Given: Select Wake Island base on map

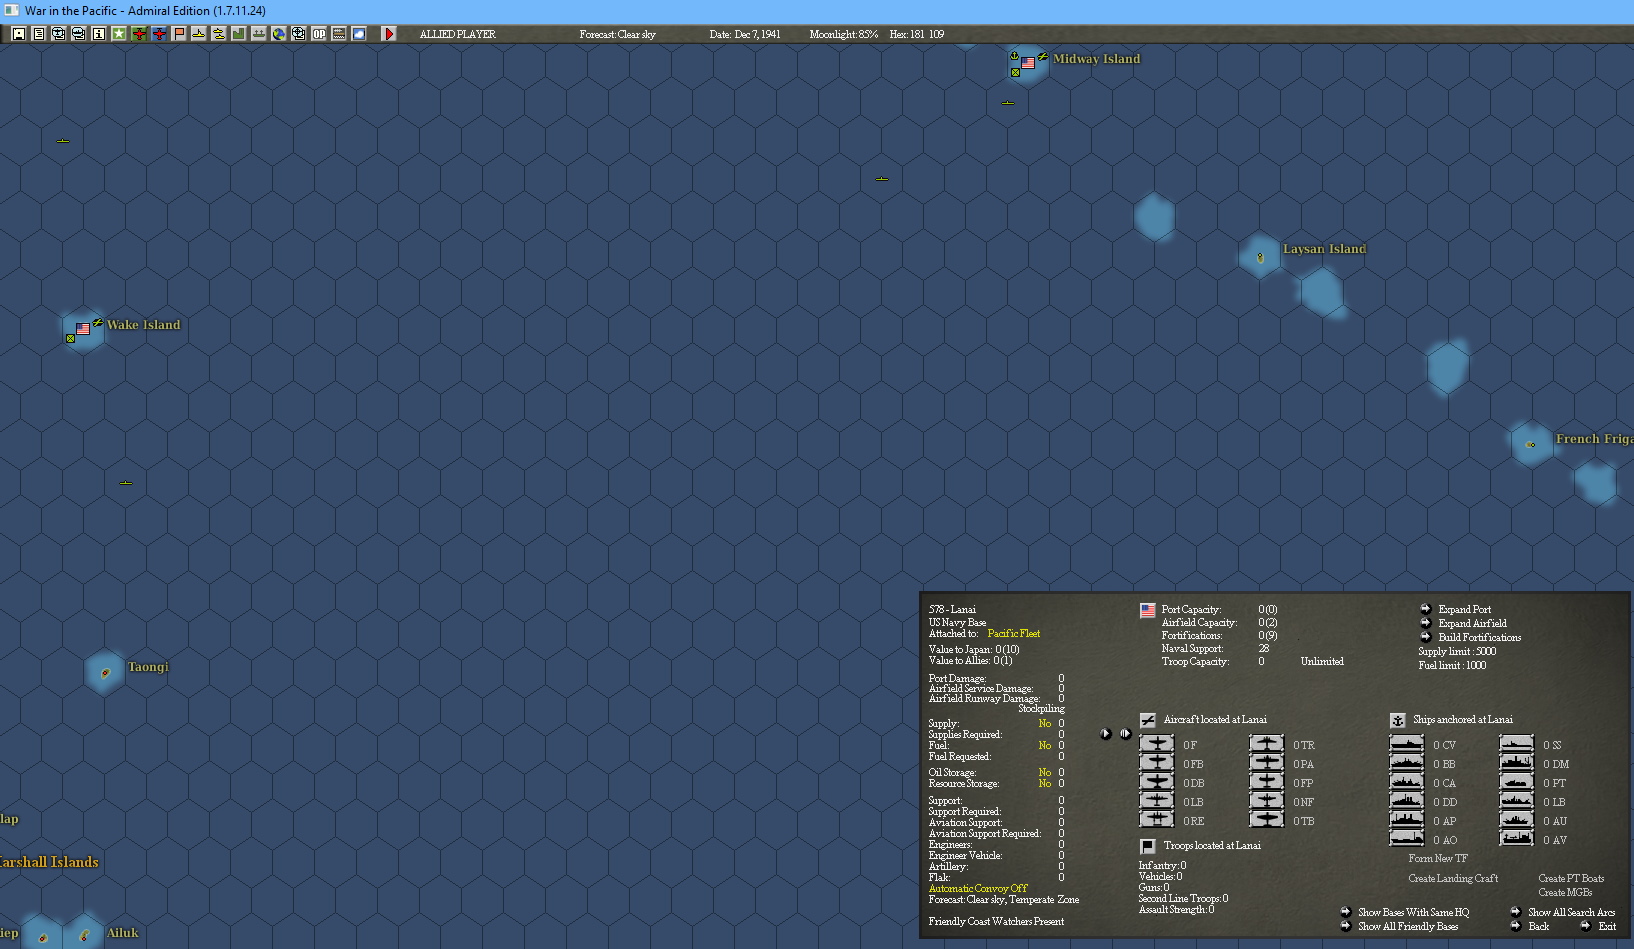Looking at the screenshot, I should tap(83, 329).
